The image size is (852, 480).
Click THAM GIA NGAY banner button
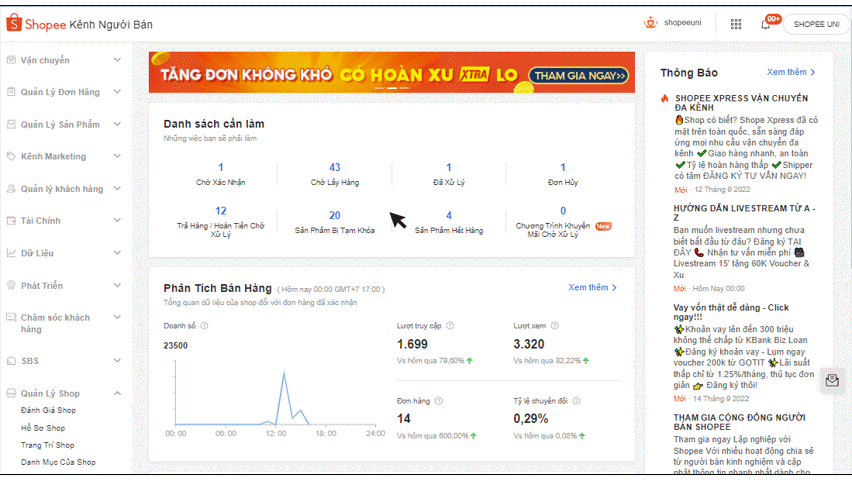pos(579,76)
